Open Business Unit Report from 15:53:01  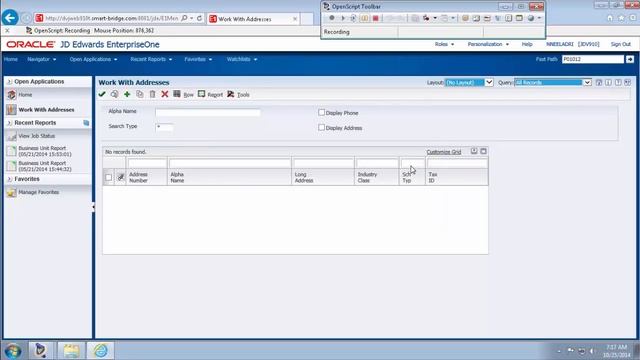pos(45,151)
